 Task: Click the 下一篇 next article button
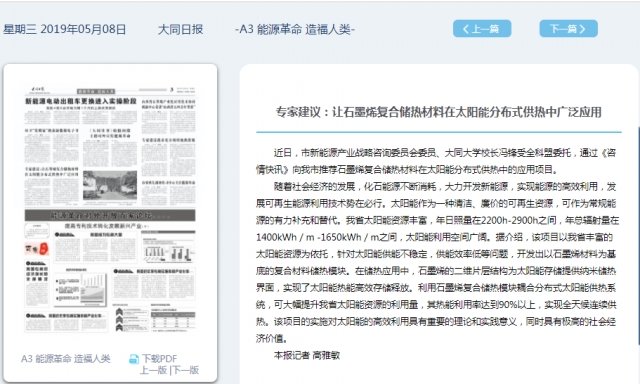click(568, 29)
